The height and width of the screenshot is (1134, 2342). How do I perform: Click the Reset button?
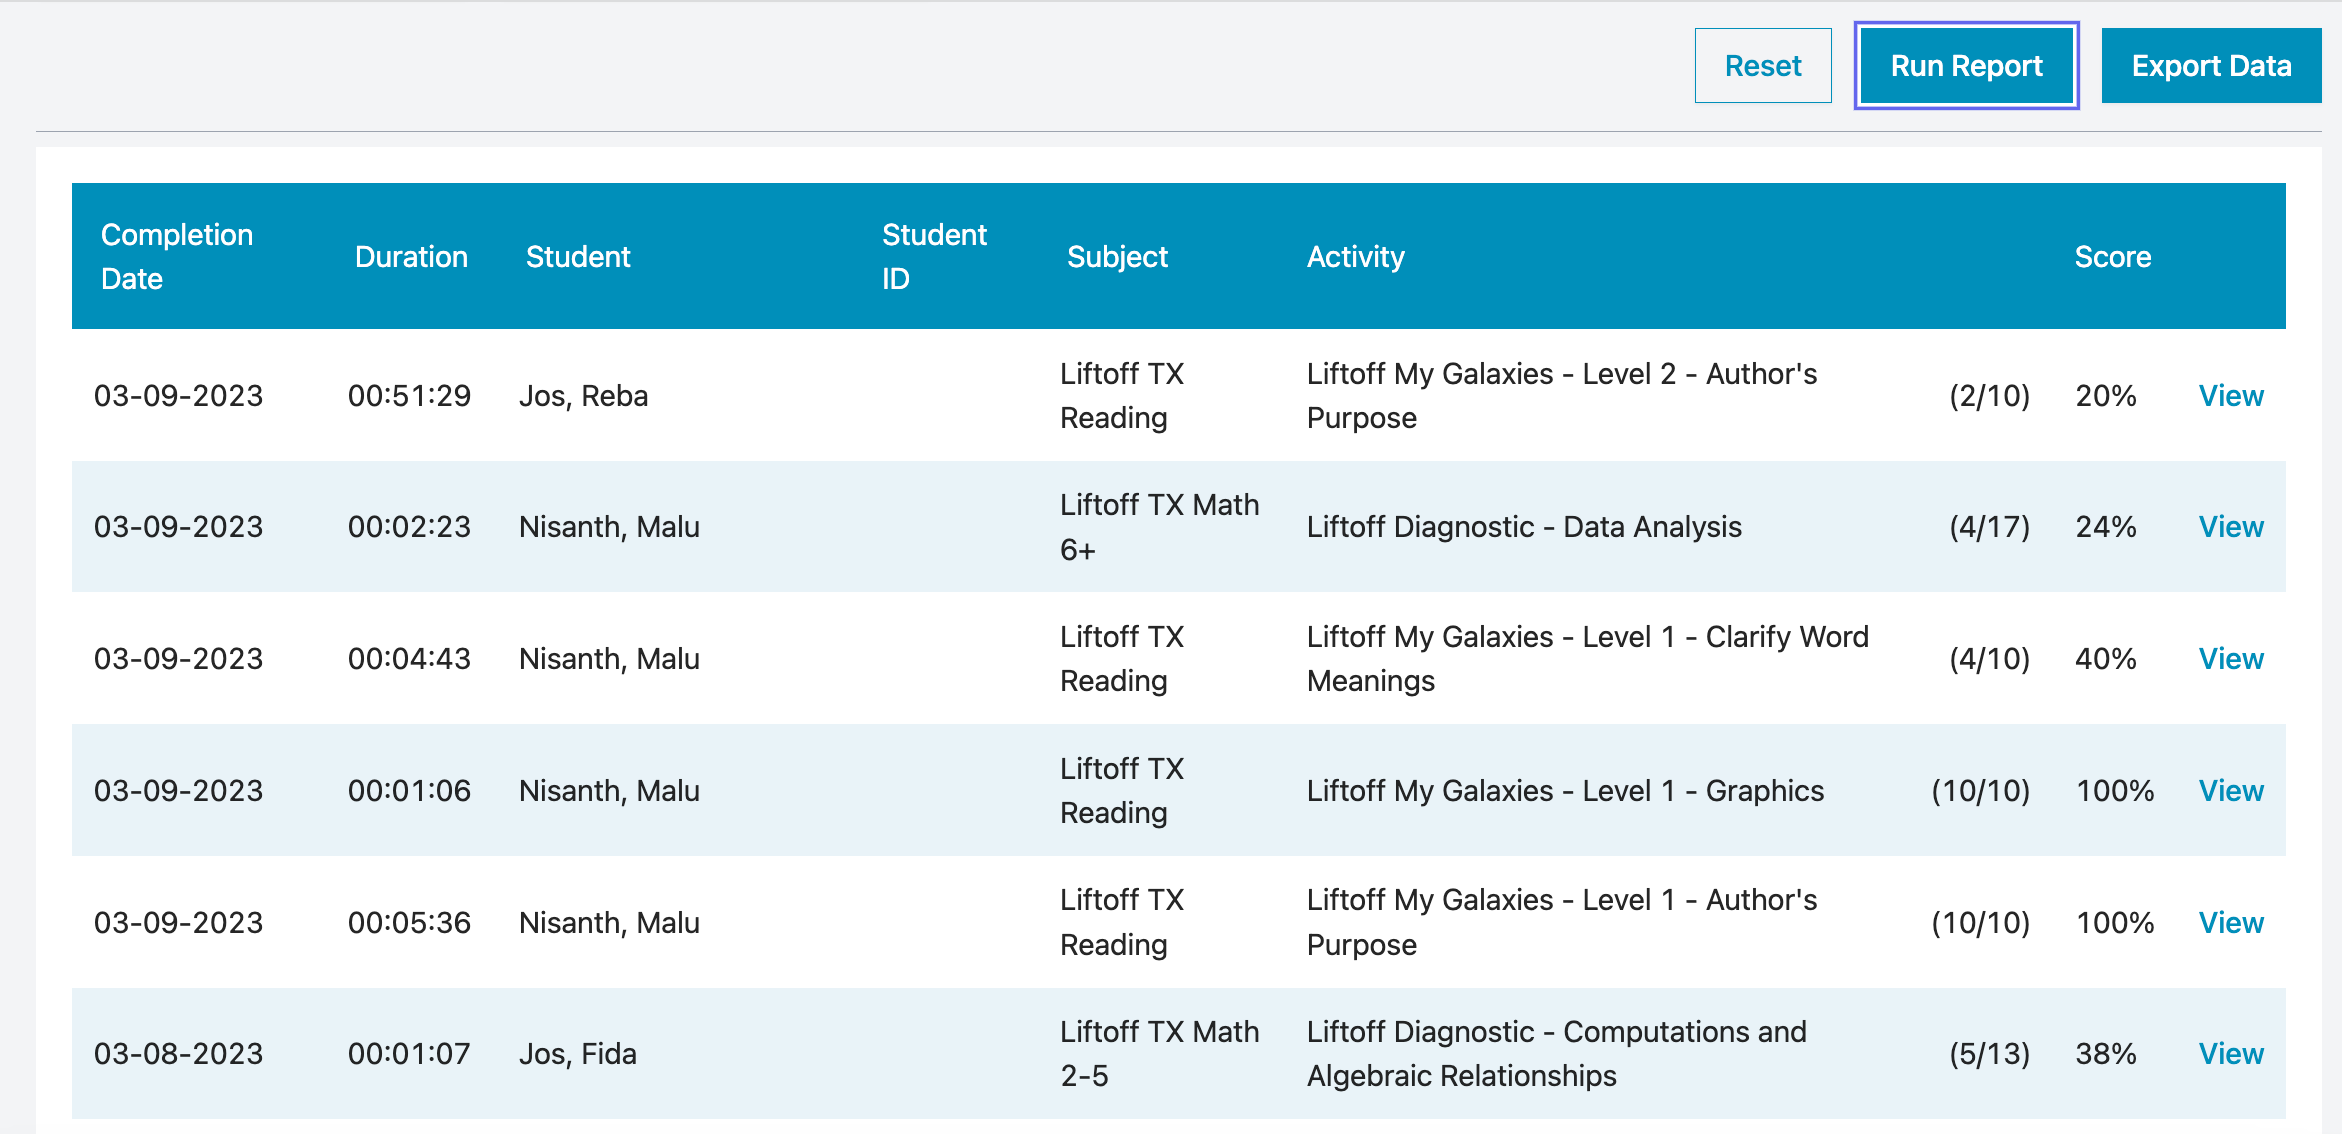click(1763, 66)
